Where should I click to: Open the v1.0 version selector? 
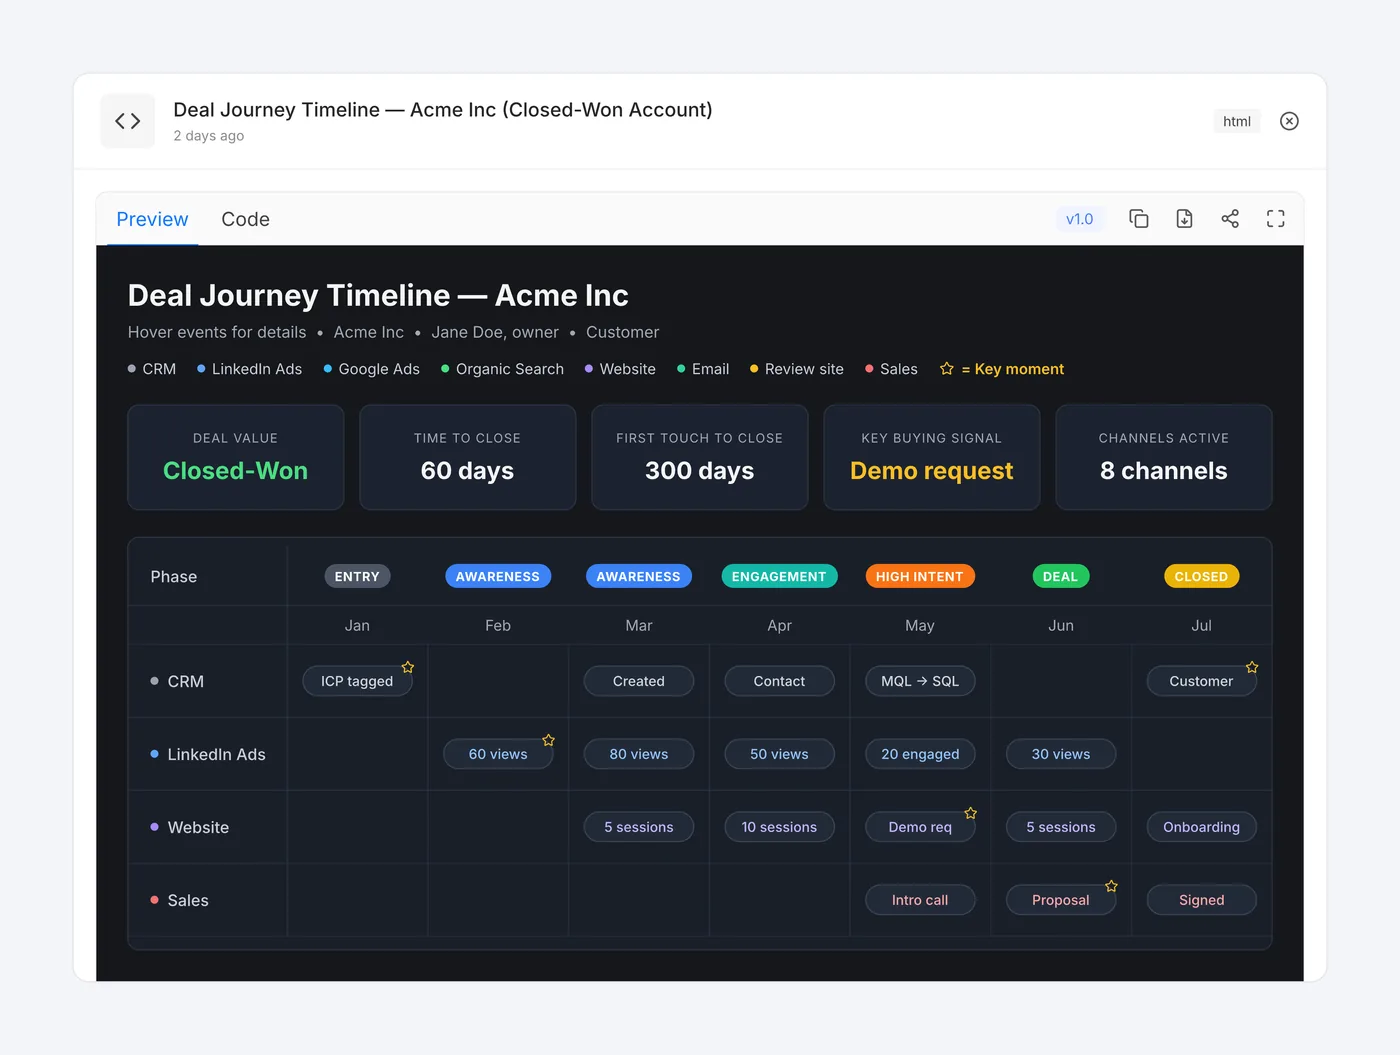point(1080,219)
